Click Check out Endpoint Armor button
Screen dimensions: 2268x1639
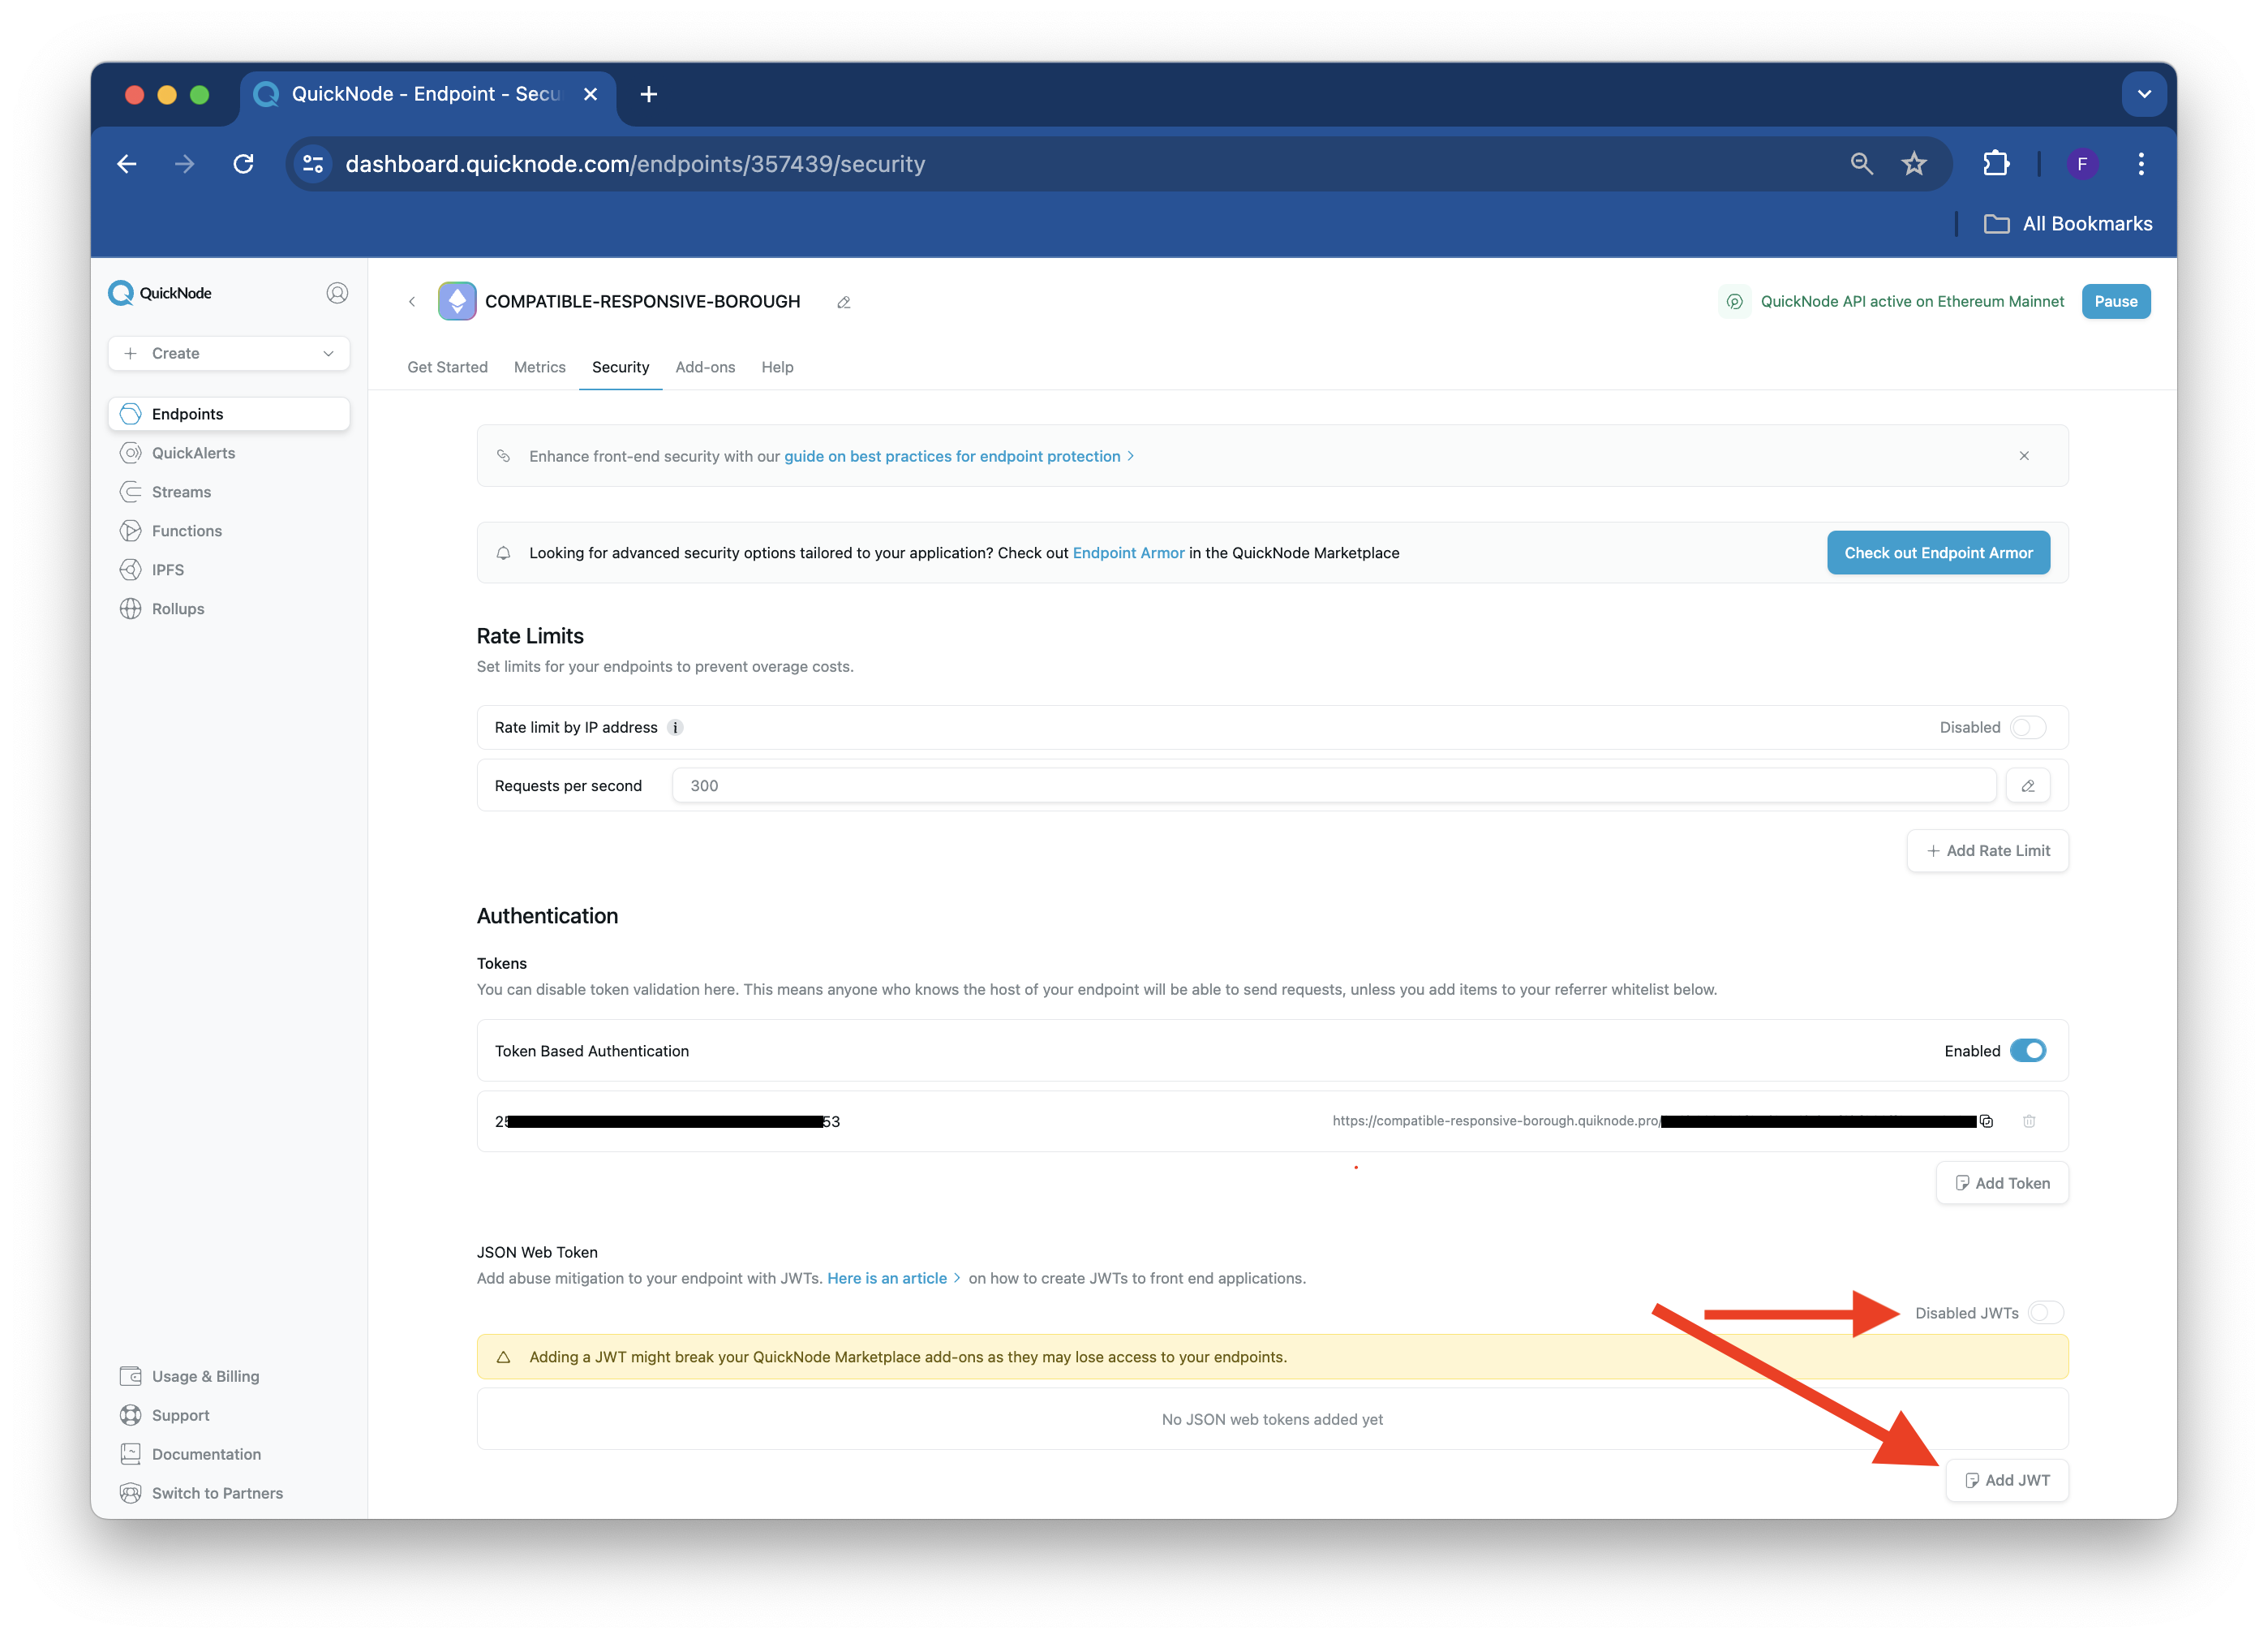pos(1938,553)
